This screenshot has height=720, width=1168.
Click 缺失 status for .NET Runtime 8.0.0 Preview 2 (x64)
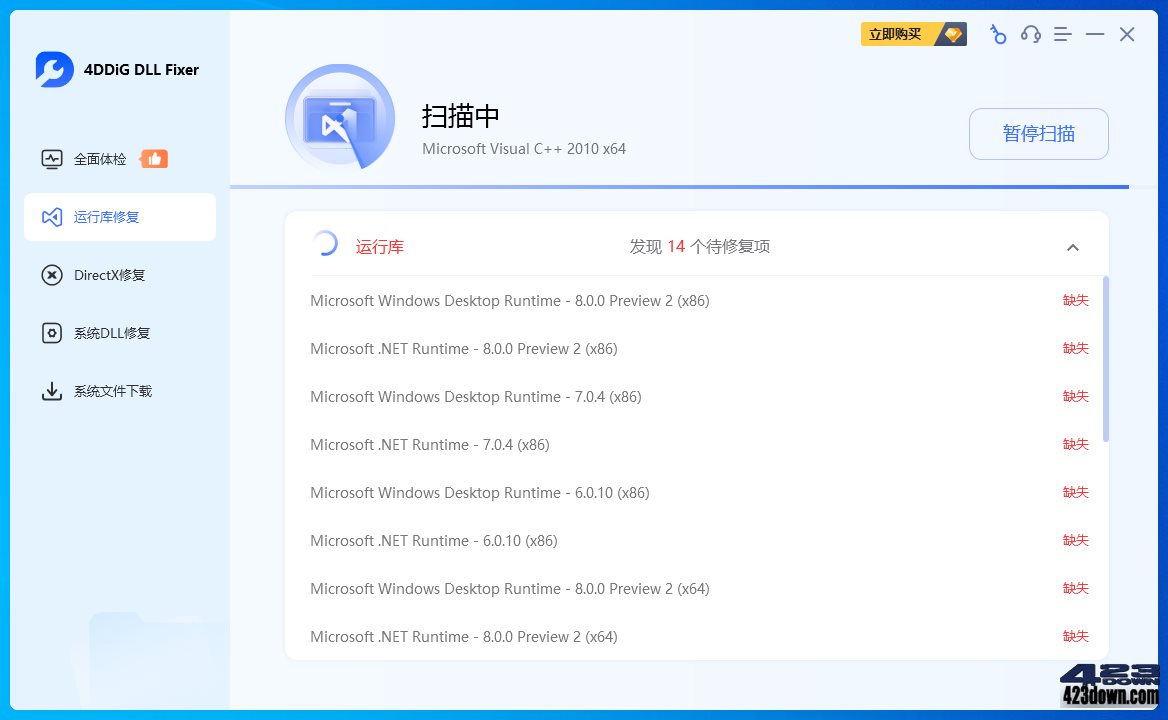(x=1076, y=636)
